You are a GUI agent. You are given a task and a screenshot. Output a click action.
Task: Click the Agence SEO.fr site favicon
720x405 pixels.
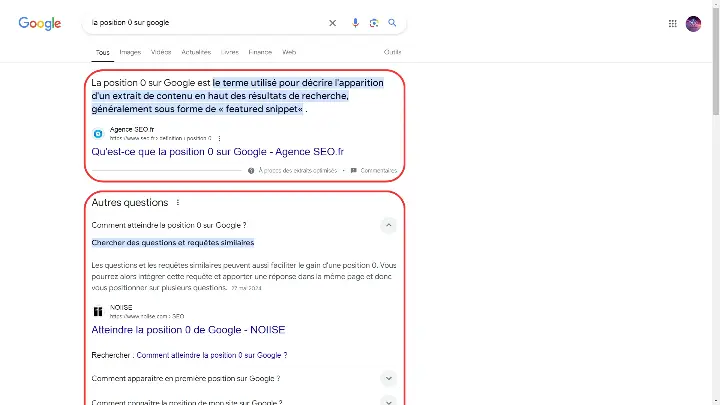coord(98,134)
